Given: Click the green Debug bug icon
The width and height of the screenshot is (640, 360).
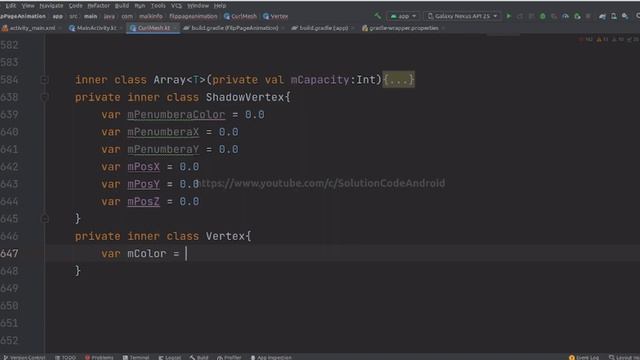Looking at the screenshot, I should pyautogui.click(x=542, y=16).
